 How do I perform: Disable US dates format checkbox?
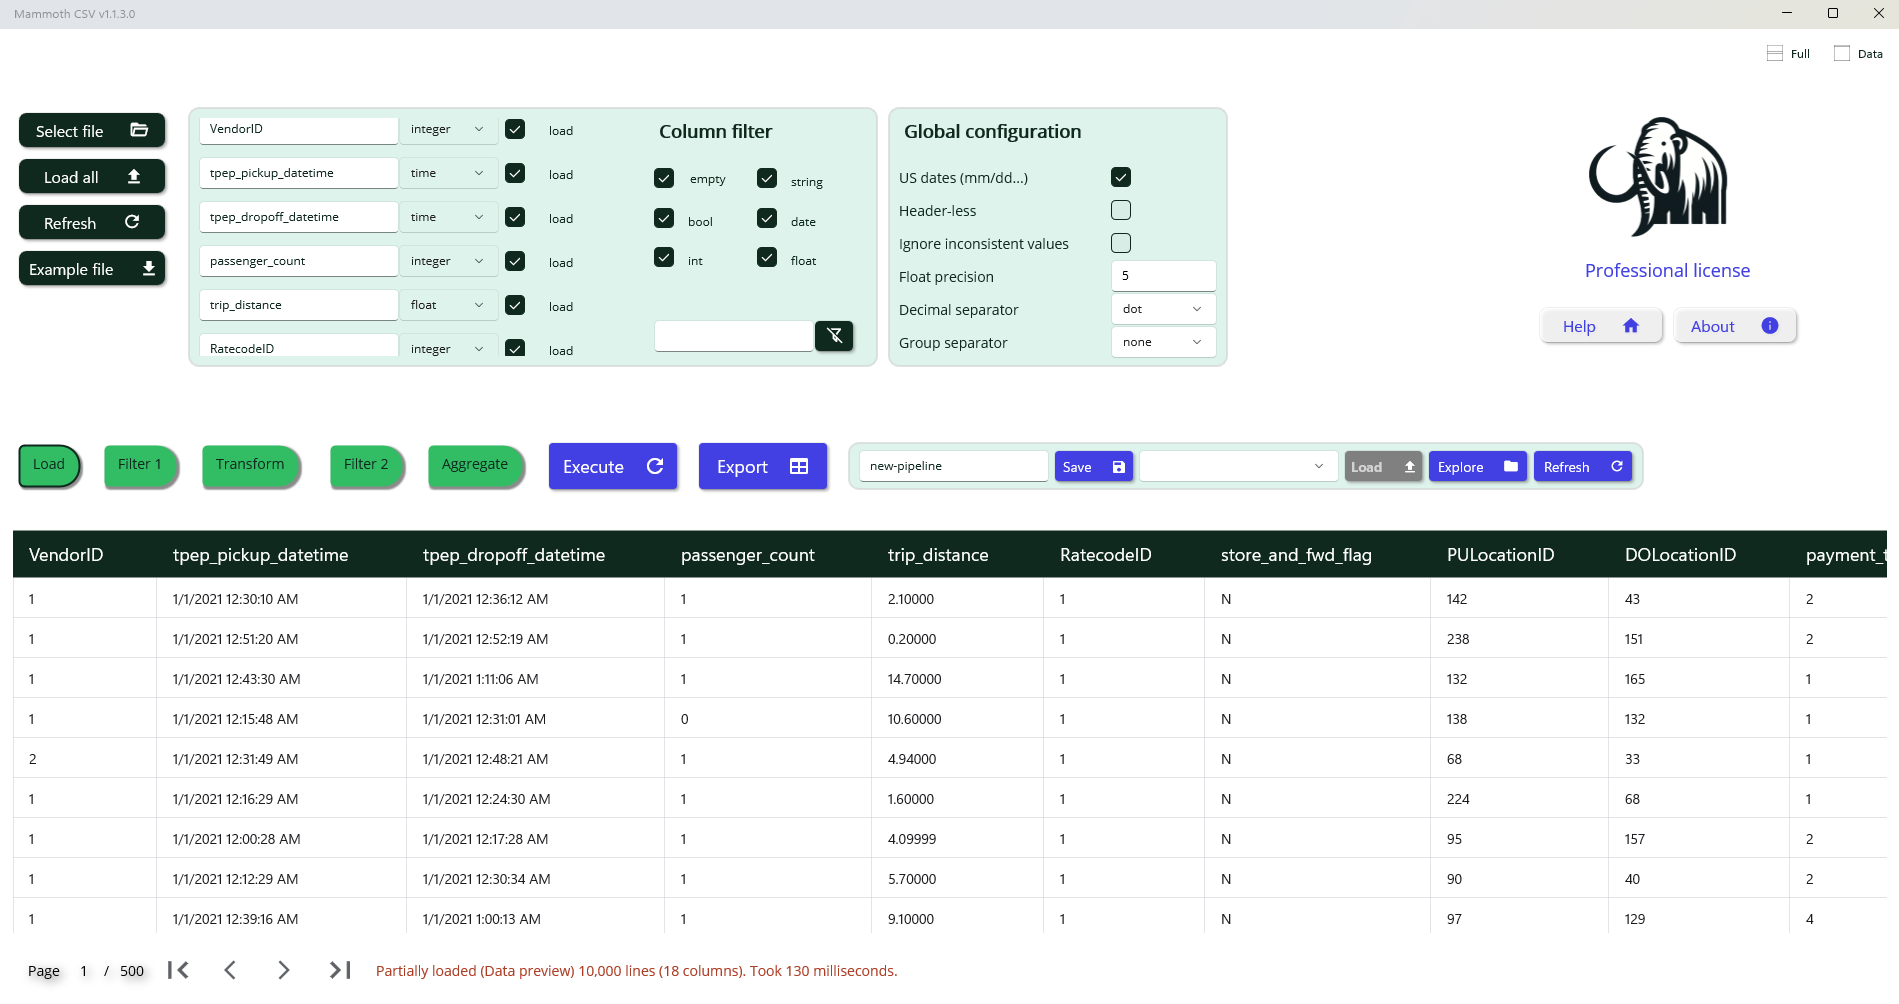point(1121,177)
